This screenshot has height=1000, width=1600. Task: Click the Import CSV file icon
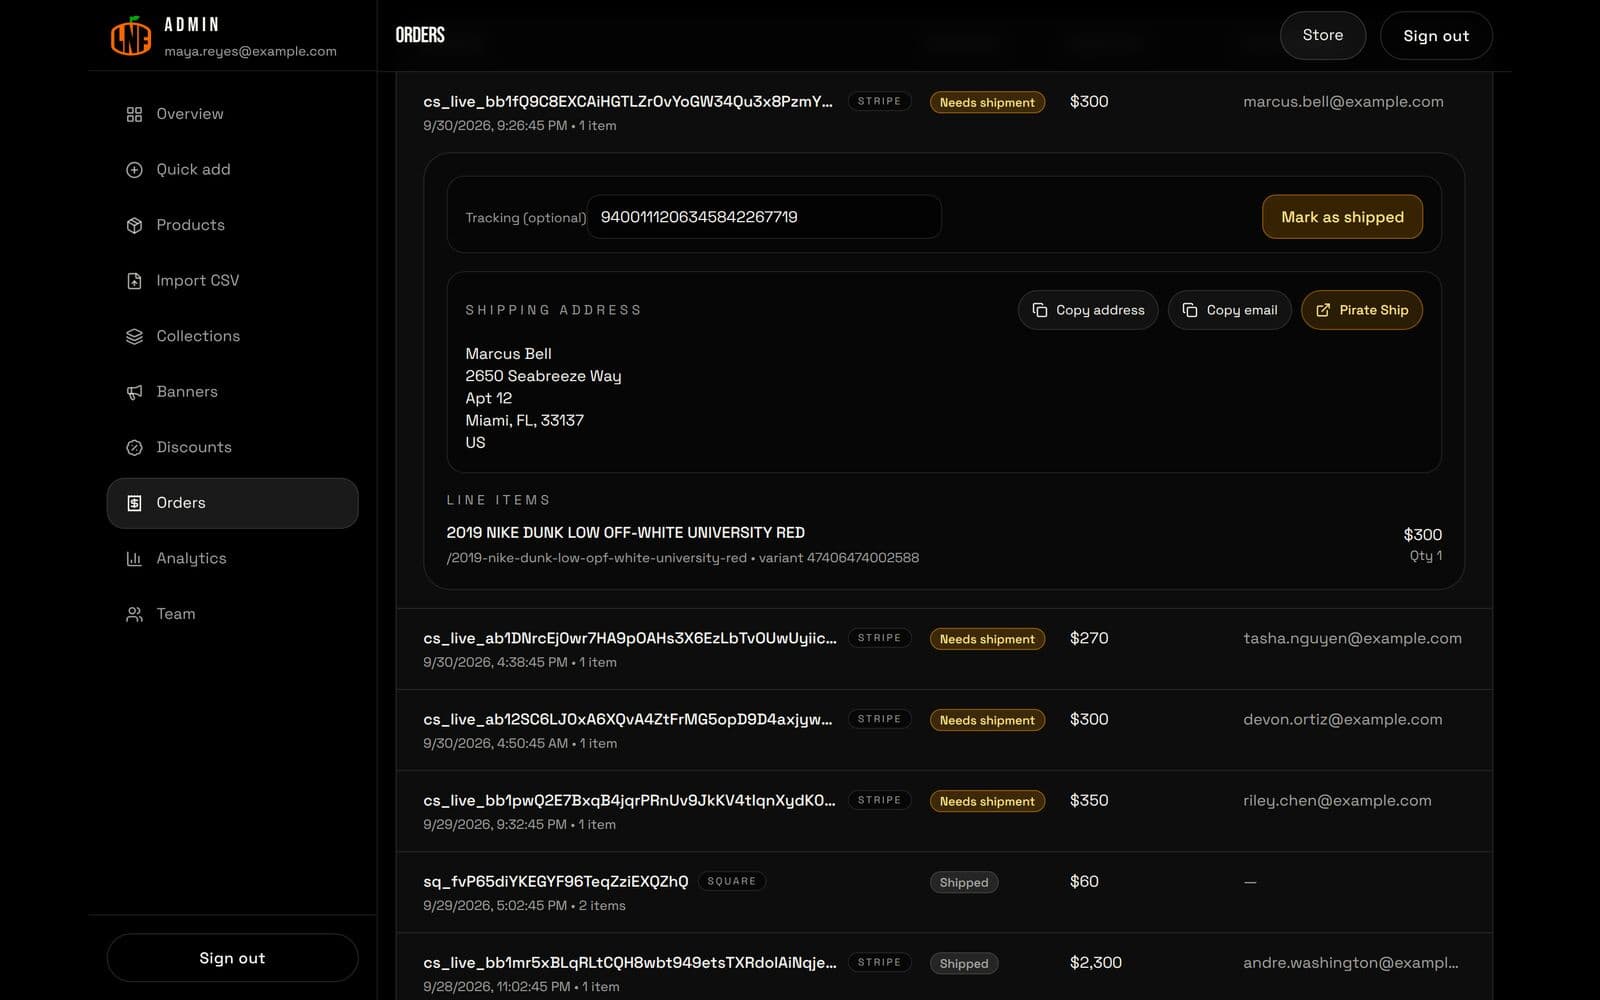134,281
